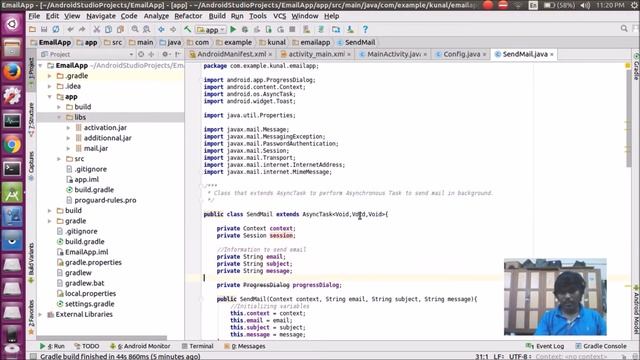This screenshot has width=640, height=360.
Task: Click the Save All toolbar icon
Action: pyautogui.click(x=44, y=29)
